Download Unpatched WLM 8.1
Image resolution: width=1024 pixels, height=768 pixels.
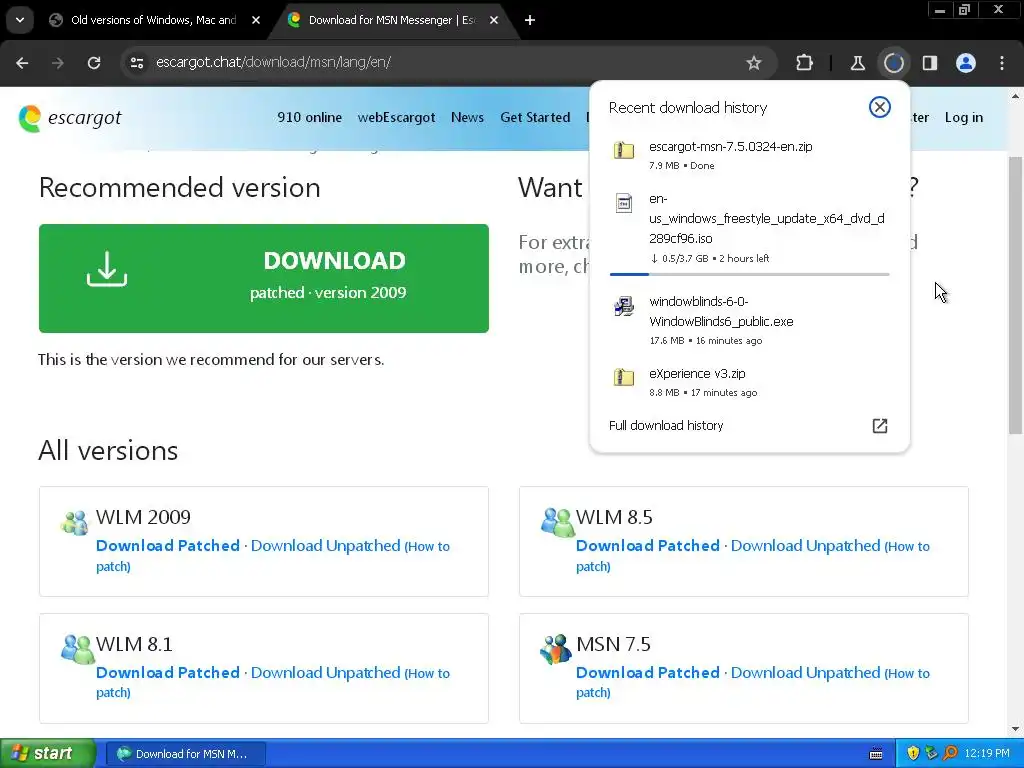[x=325, y=673]
